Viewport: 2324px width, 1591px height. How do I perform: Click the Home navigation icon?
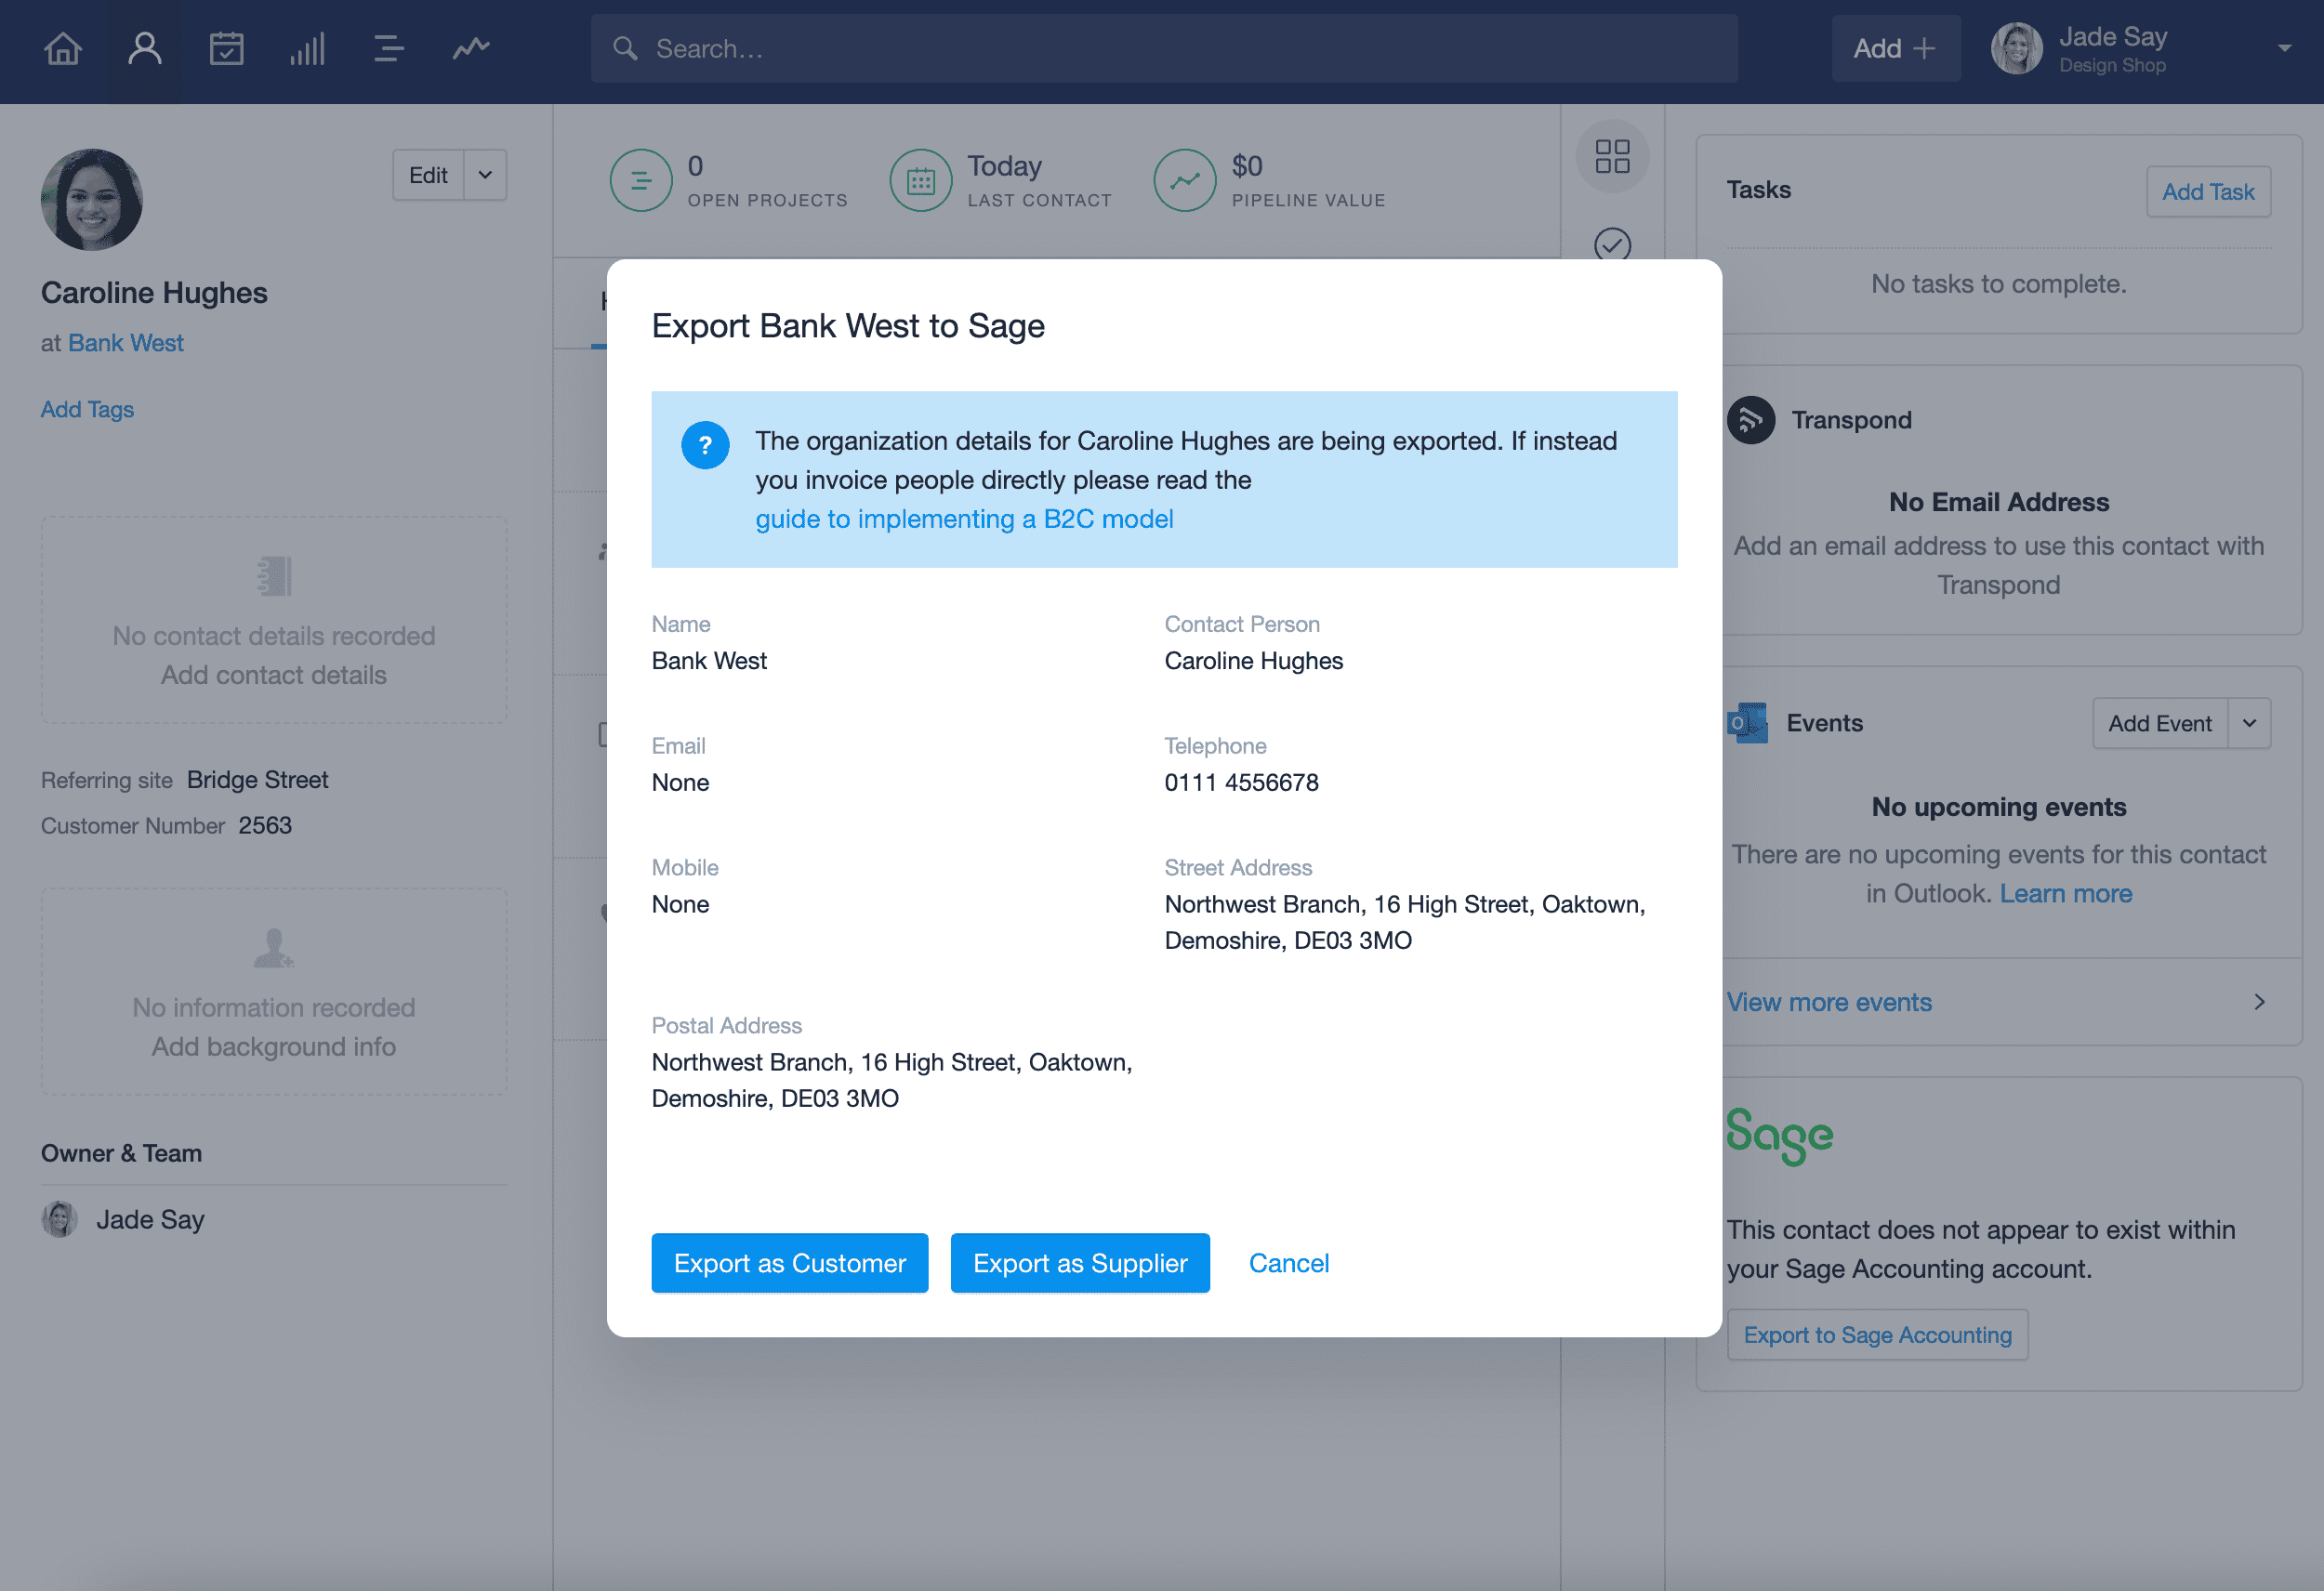tap(61, 46)
